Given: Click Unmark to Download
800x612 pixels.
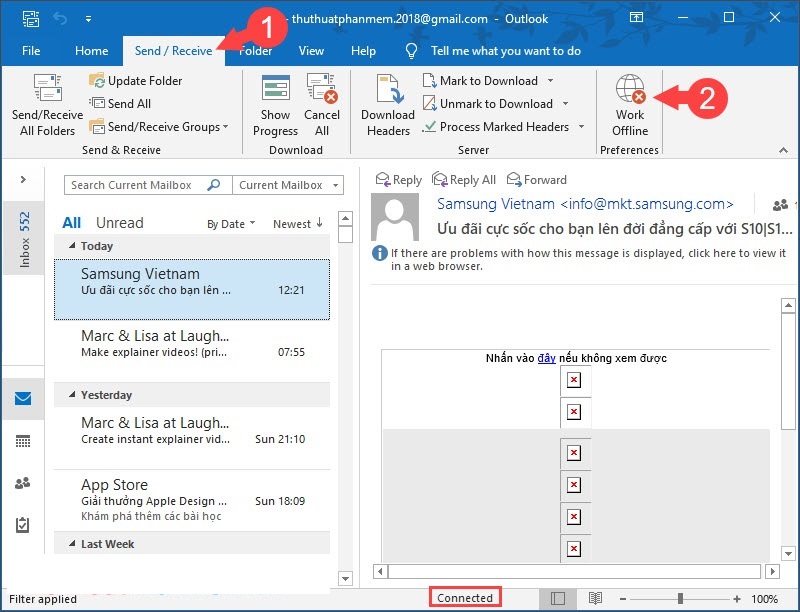Looking at the screenshot, I should [488, 104].
